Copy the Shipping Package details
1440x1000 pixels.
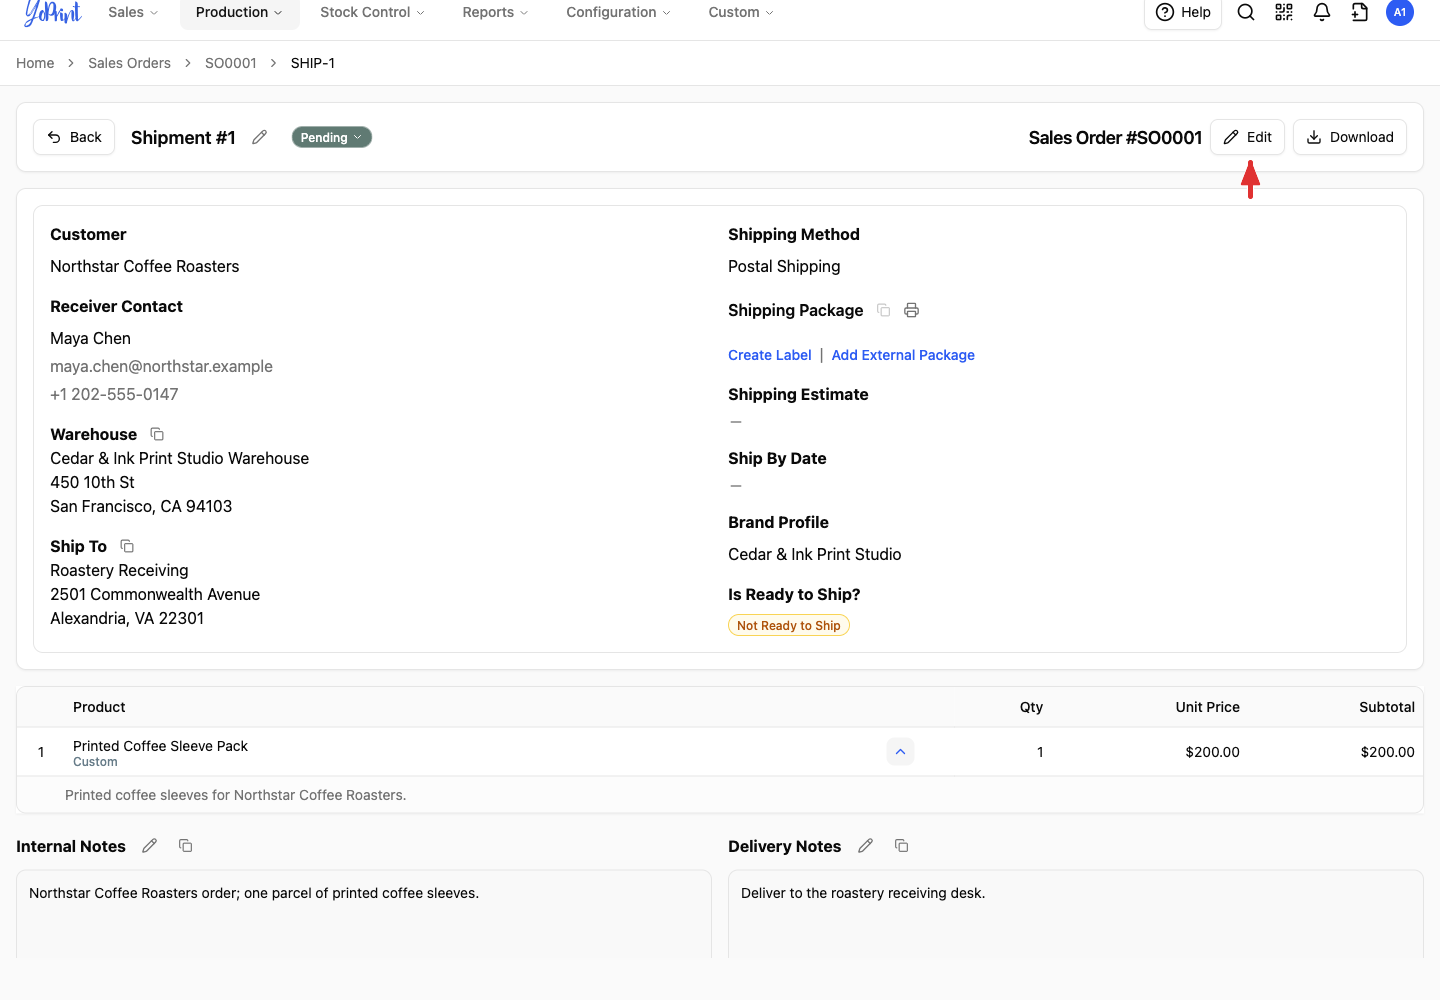coord(884,310)
